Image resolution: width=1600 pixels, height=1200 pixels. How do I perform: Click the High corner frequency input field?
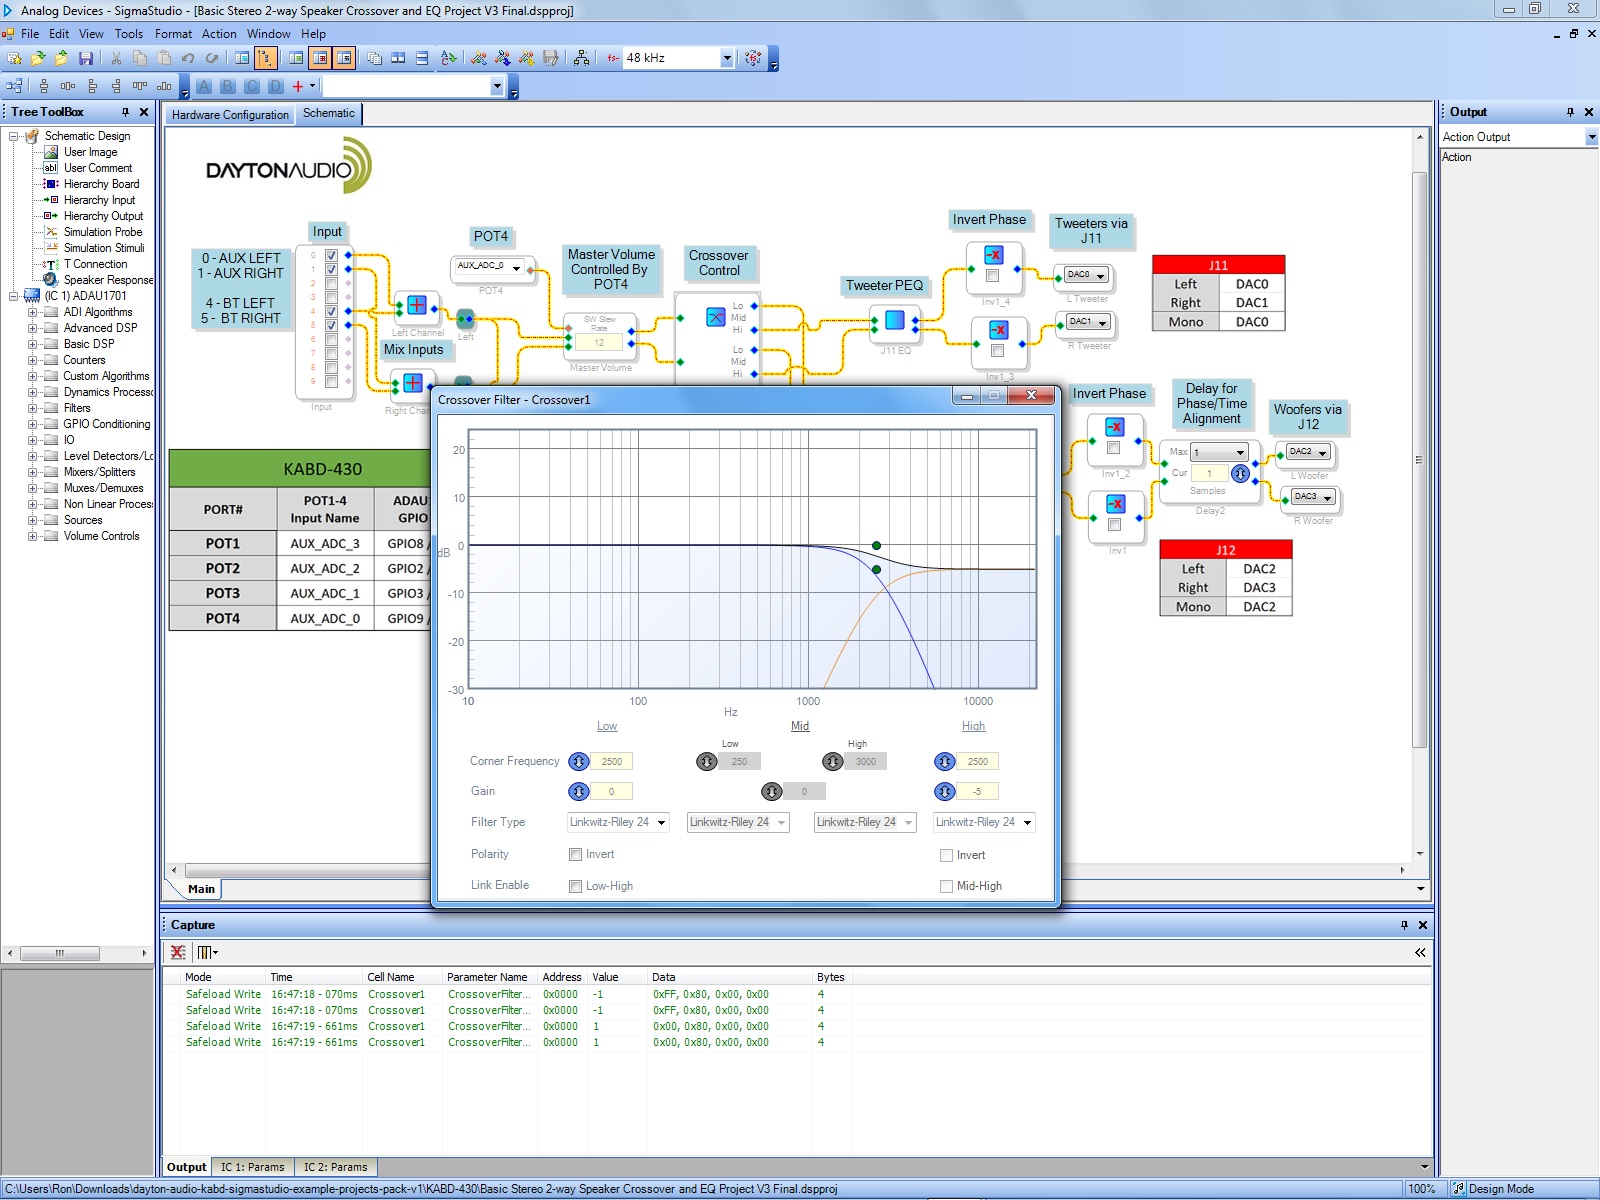point(978,762)
